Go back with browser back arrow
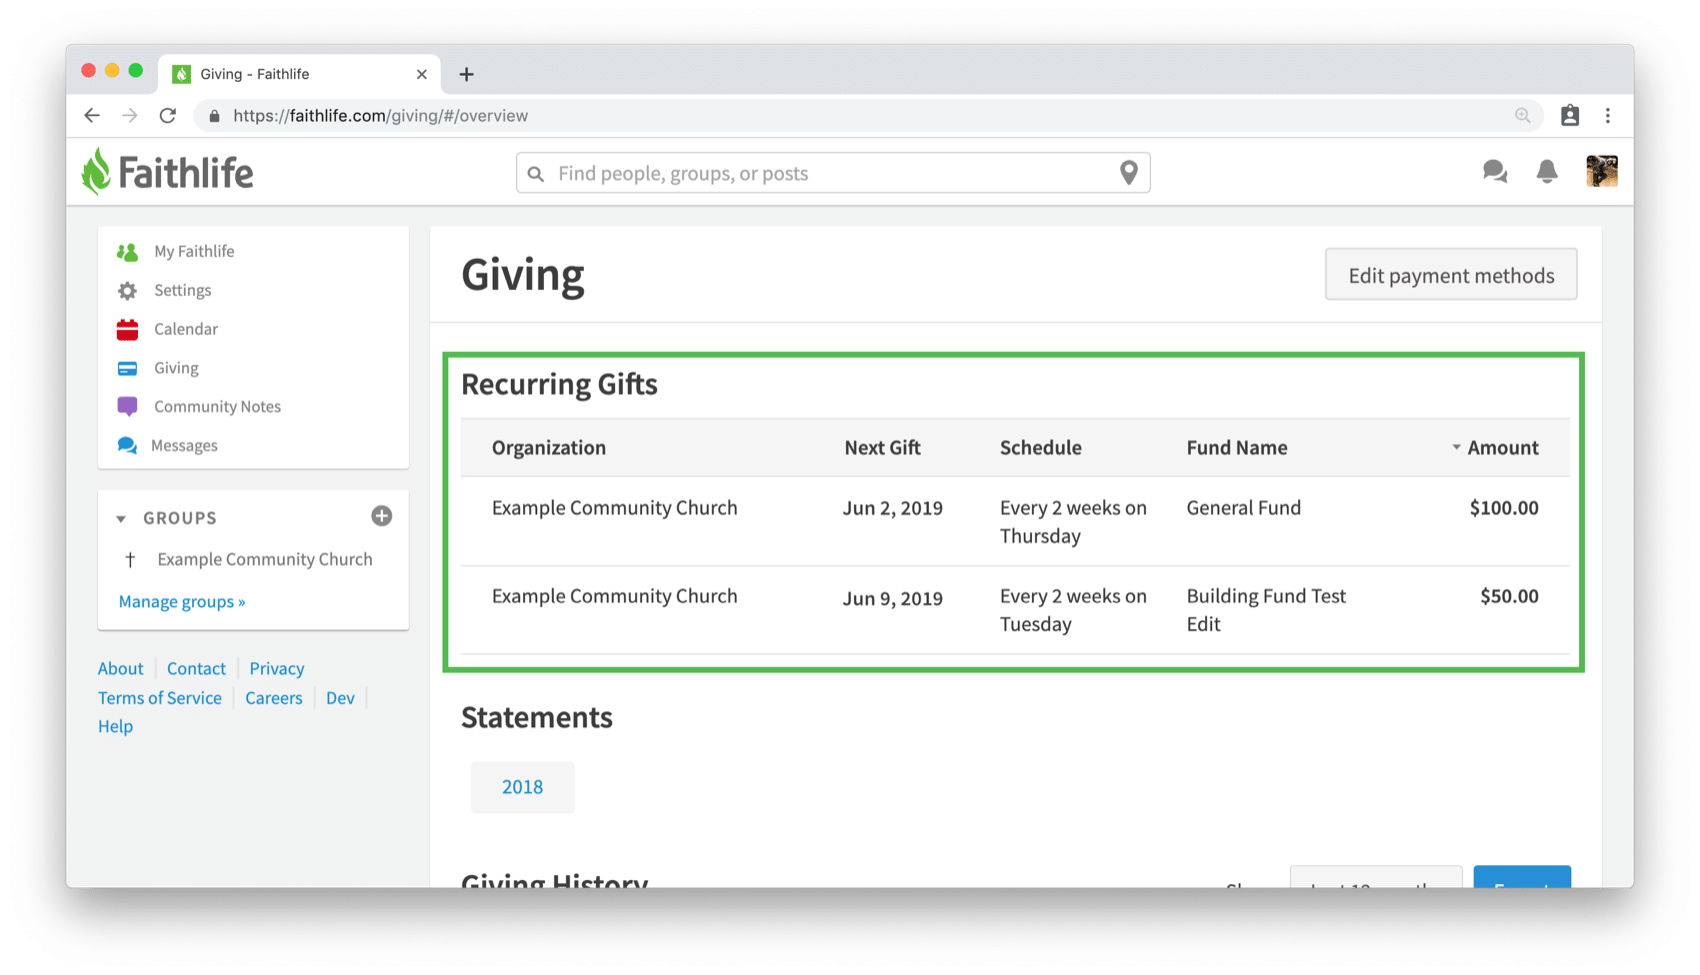This screenshot has height=975, width=1700. pos(92,116)
